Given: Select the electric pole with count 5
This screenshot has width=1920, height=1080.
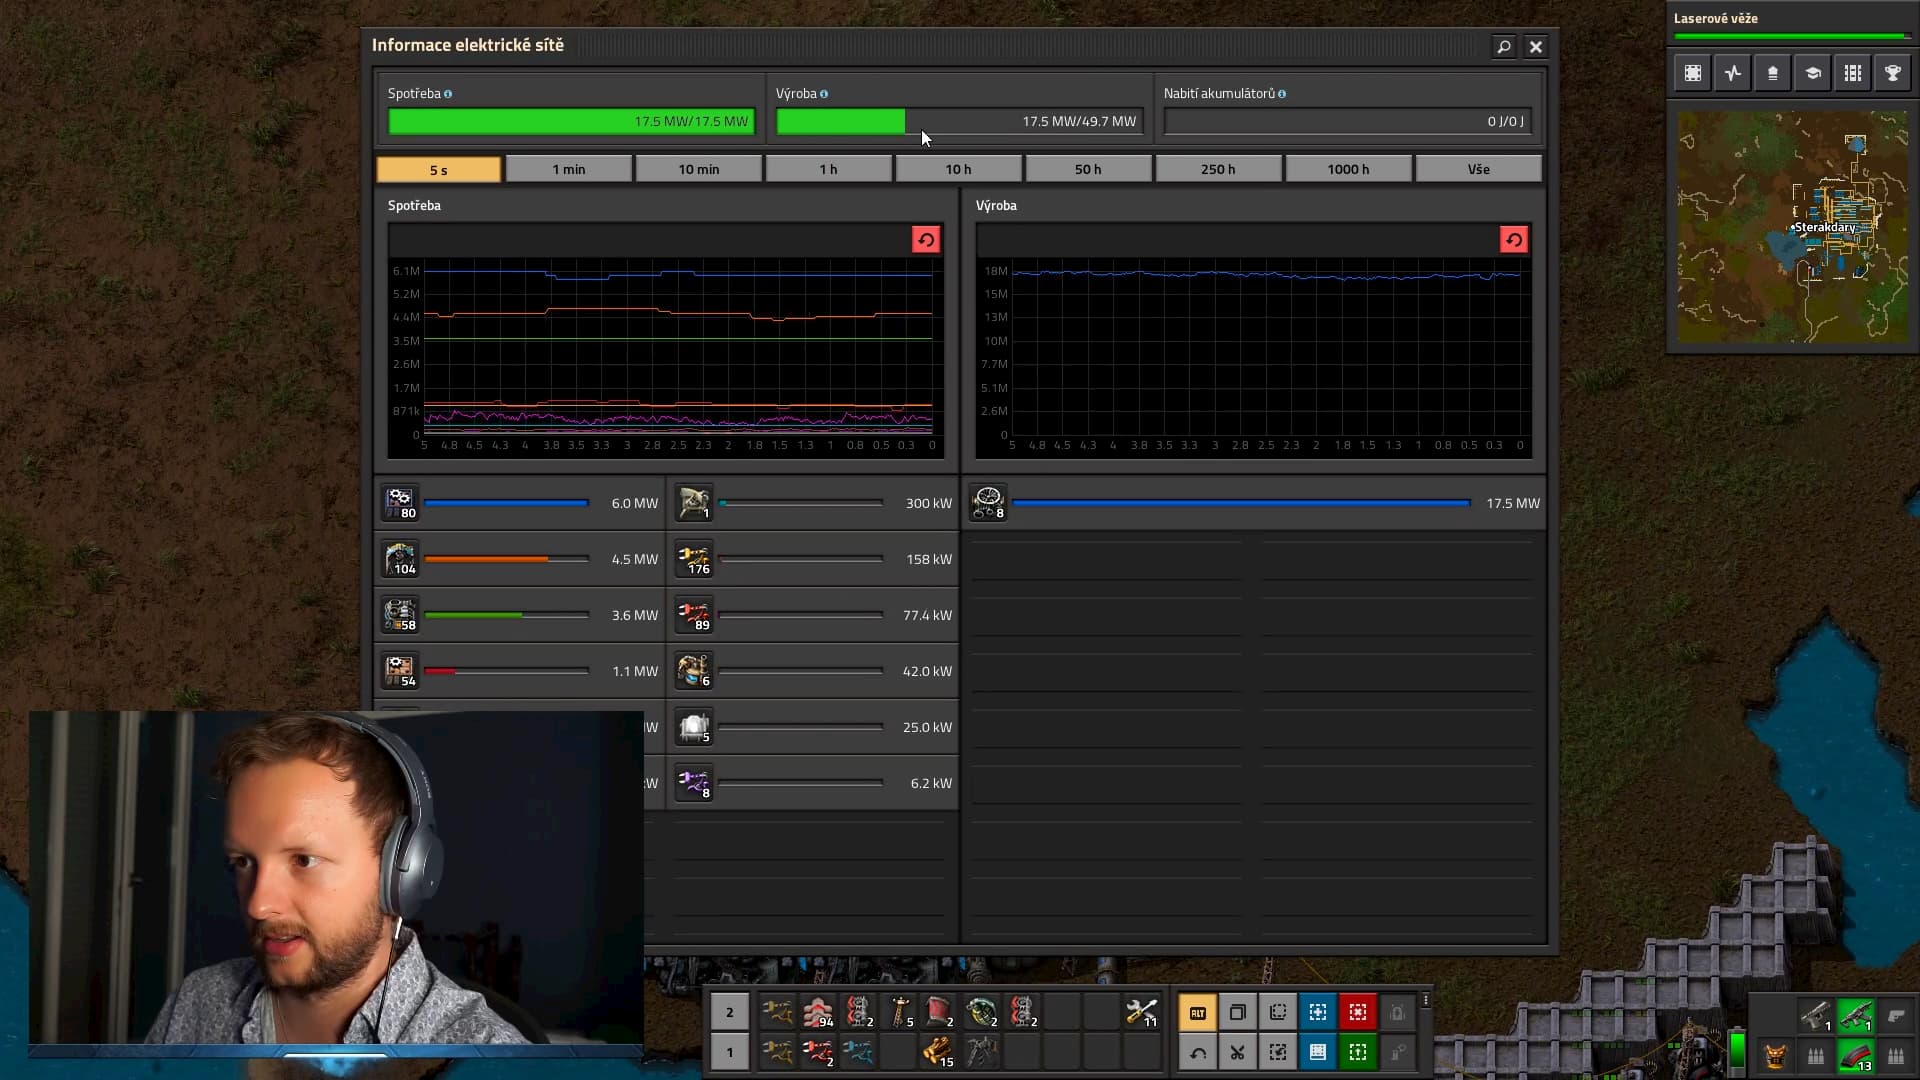Looking at the screenshot, I should [x=900, y=1012].
